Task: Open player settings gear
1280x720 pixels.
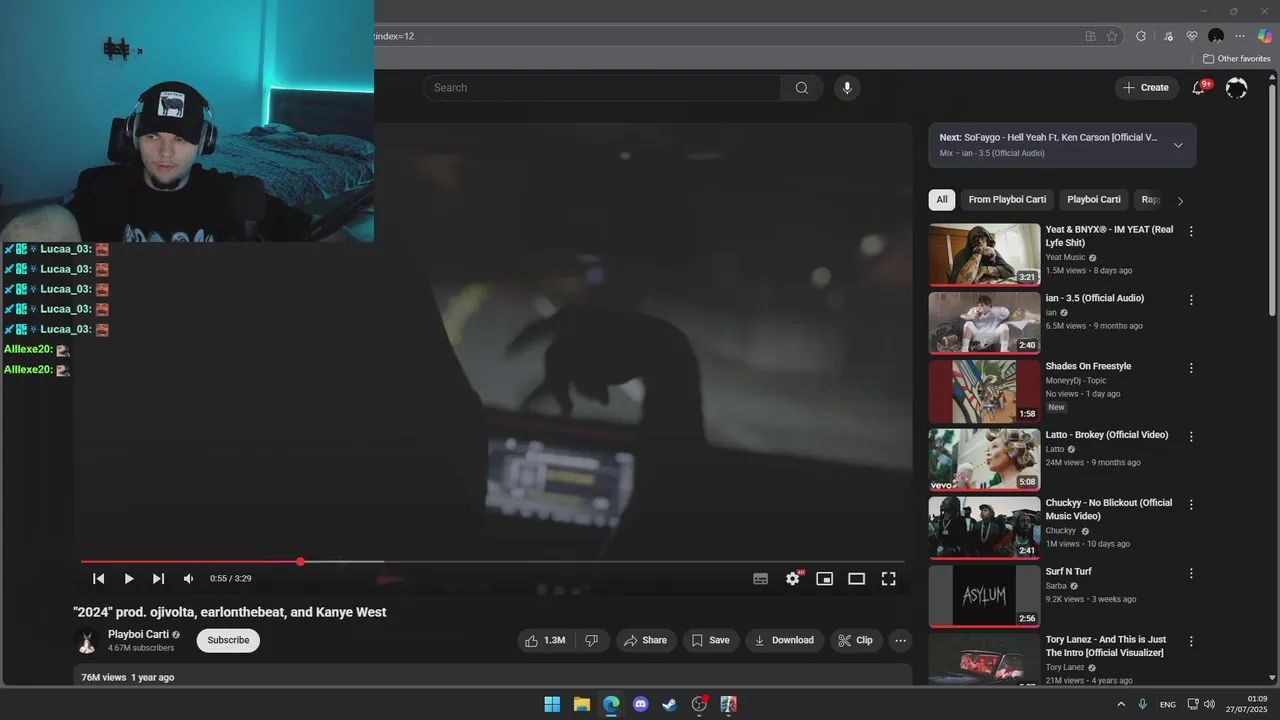Action: tap(793, 579)
